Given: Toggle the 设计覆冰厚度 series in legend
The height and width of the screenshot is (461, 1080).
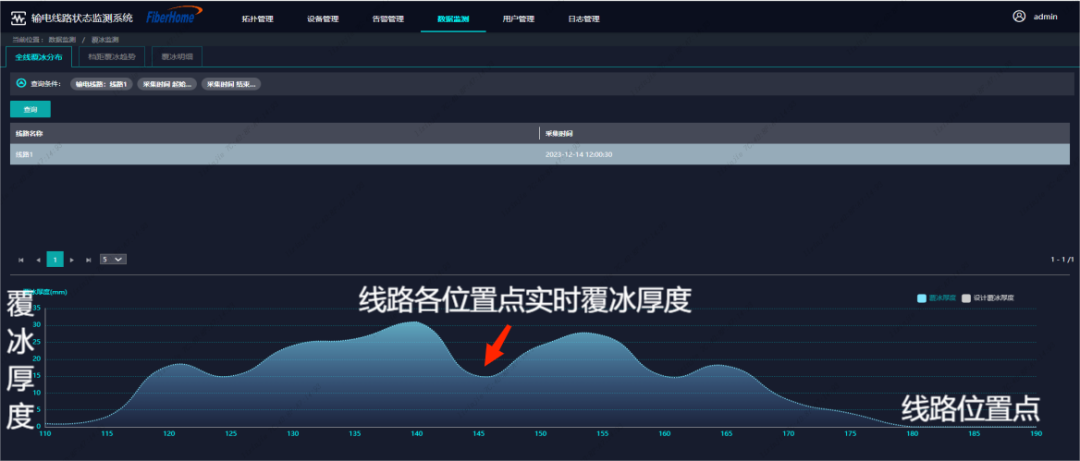Looking at the screenshot, I should [x=988, y=298].
